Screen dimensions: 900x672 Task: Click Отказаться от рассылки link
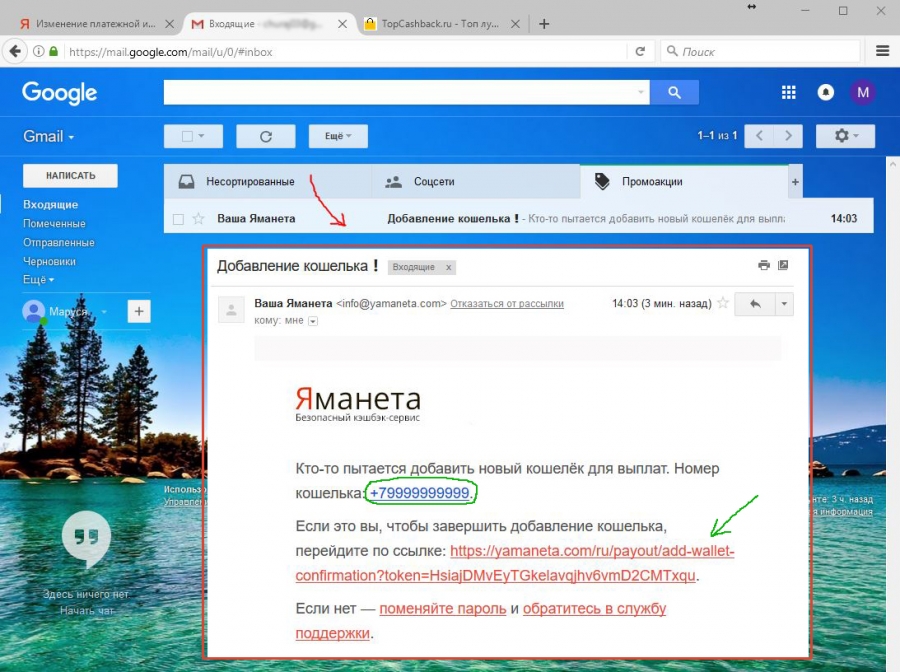(507, 304)
